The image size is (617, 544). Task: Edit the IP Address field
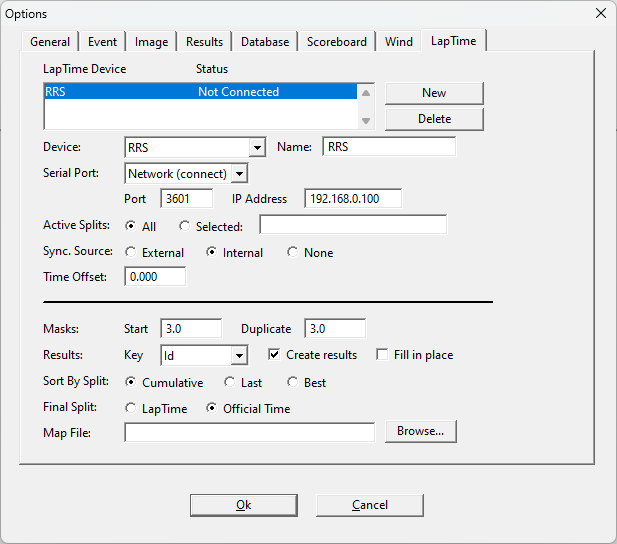click(x=353, y=198)
